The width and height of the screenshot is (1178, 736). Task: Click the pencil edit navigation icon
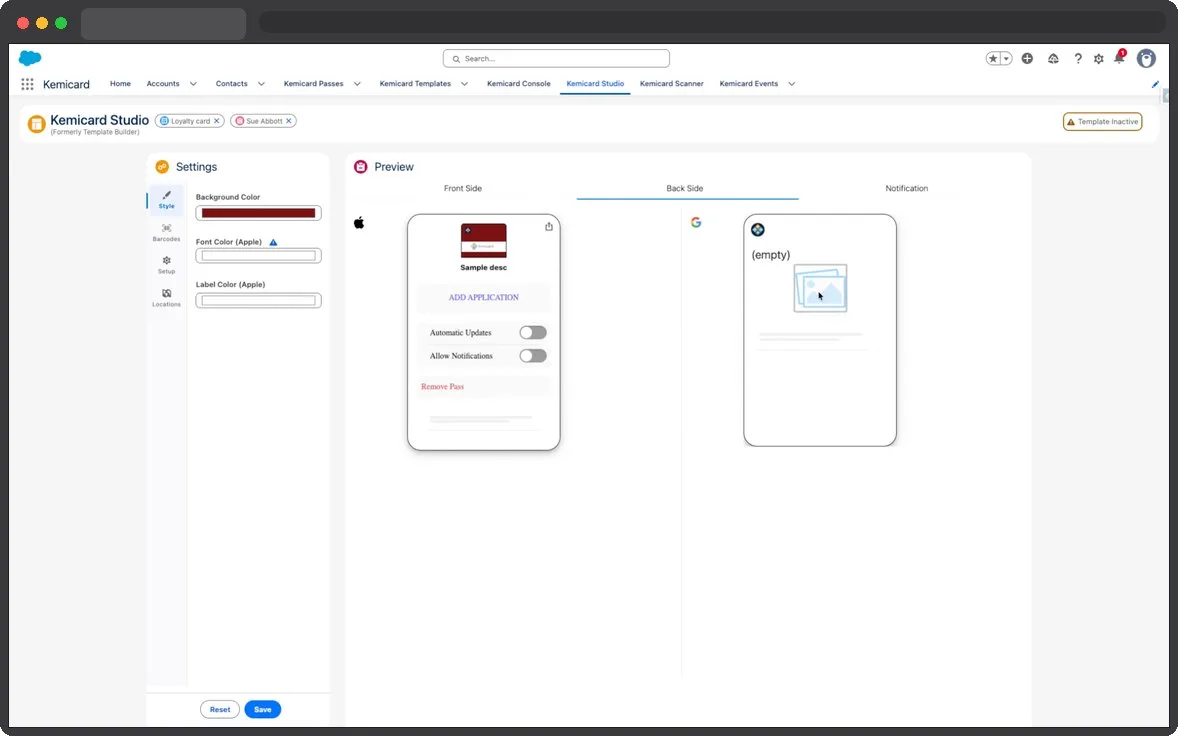pos(1155,84)
